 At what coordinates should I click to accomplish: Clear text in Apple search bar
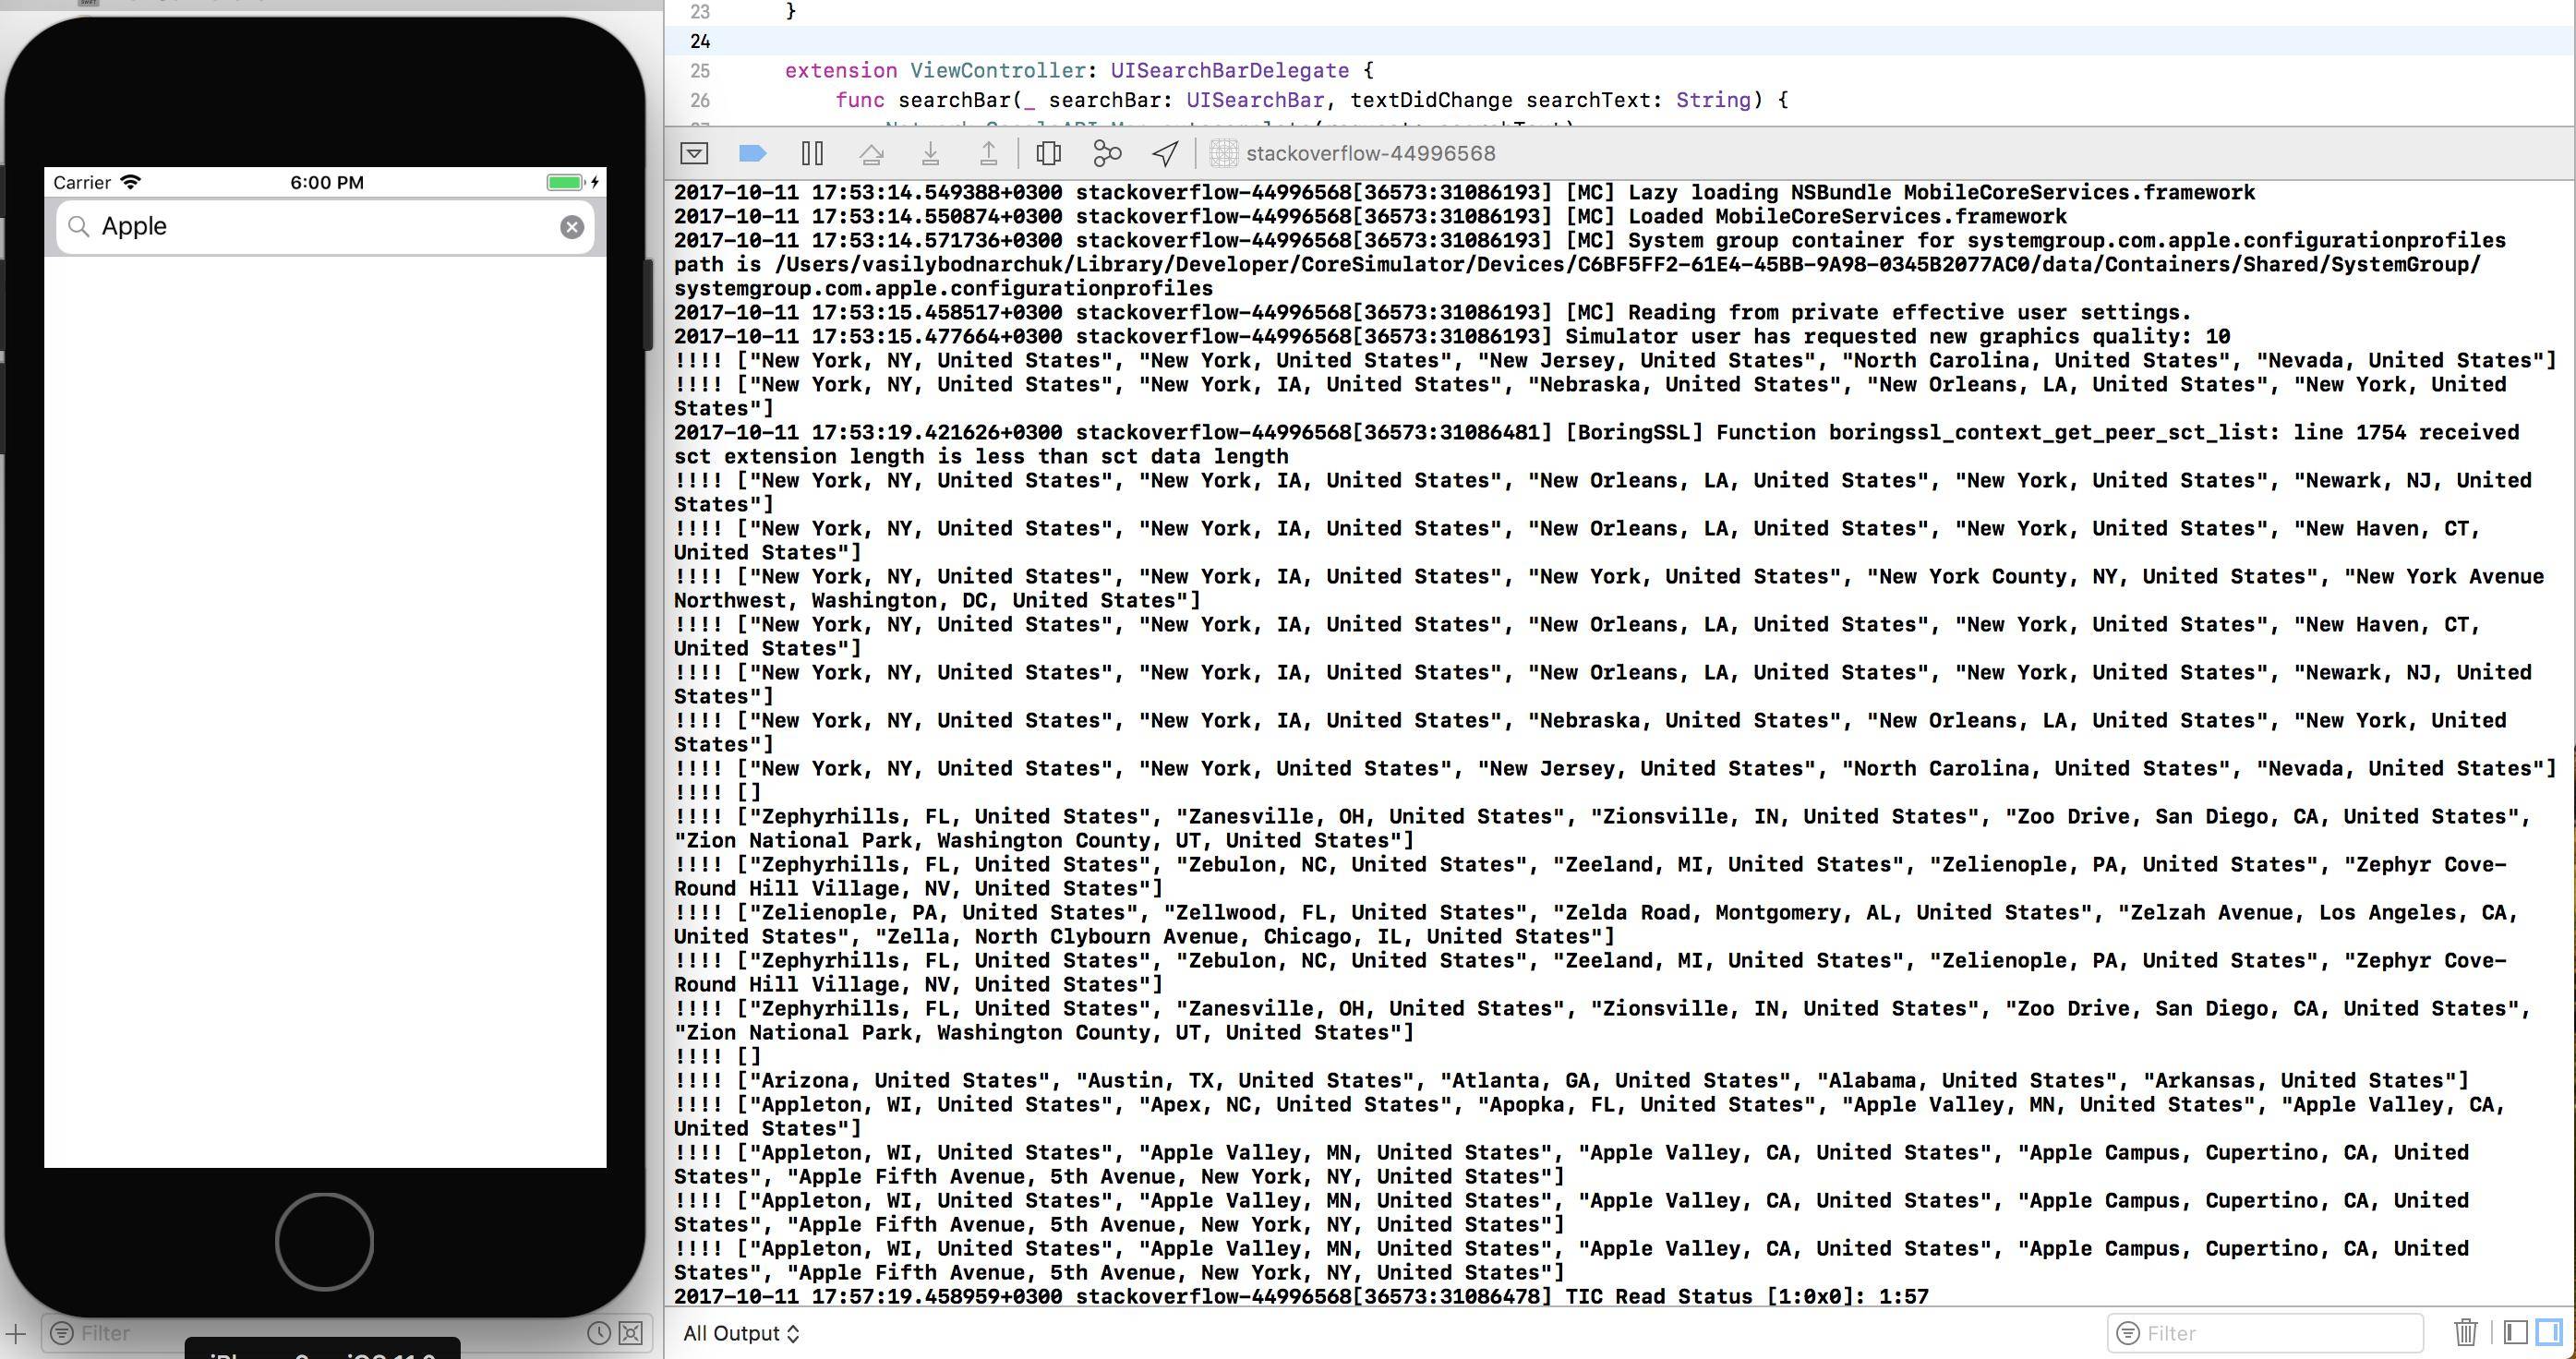point(572,227)
